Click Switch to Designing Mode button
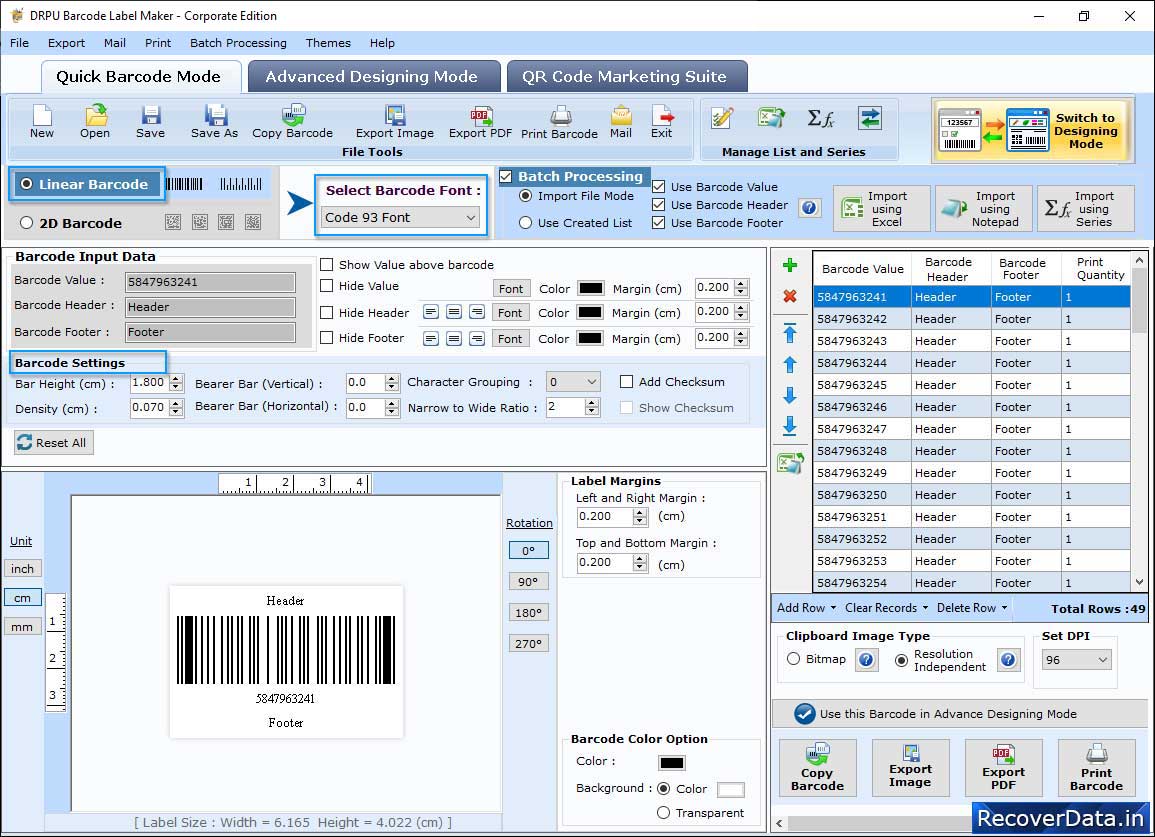The image size is (1155, 837). click(x=1033, y=130)
